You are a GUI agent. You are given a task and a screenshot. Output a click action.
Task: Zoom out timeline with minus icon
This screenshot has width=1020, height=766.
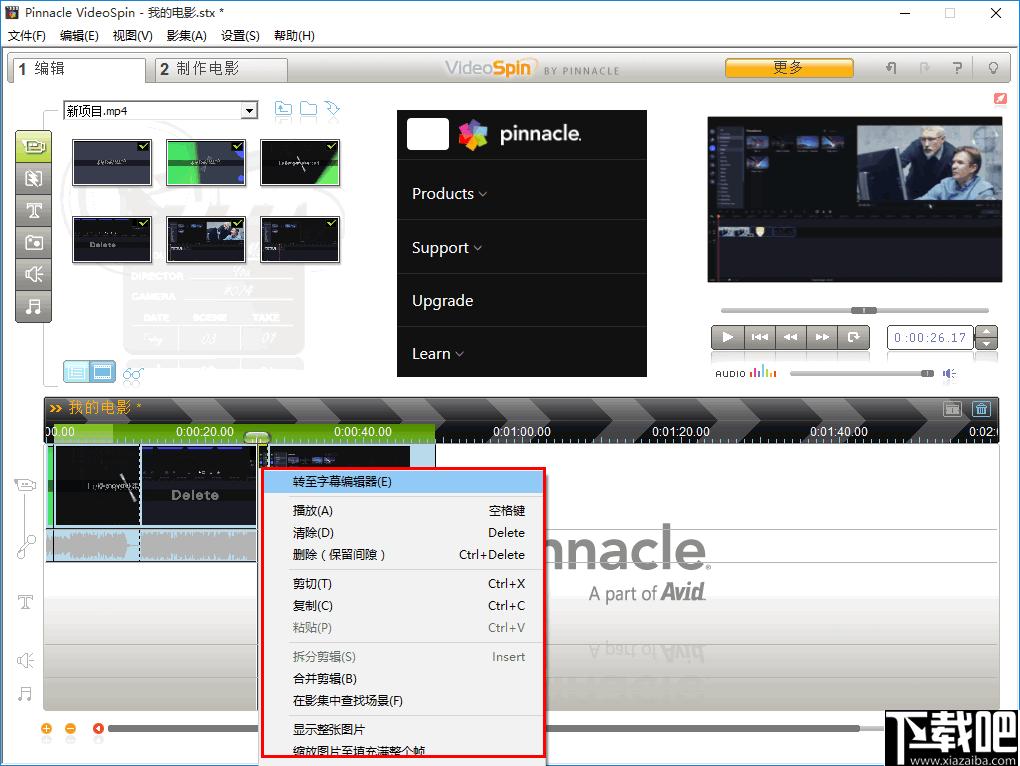70,728
